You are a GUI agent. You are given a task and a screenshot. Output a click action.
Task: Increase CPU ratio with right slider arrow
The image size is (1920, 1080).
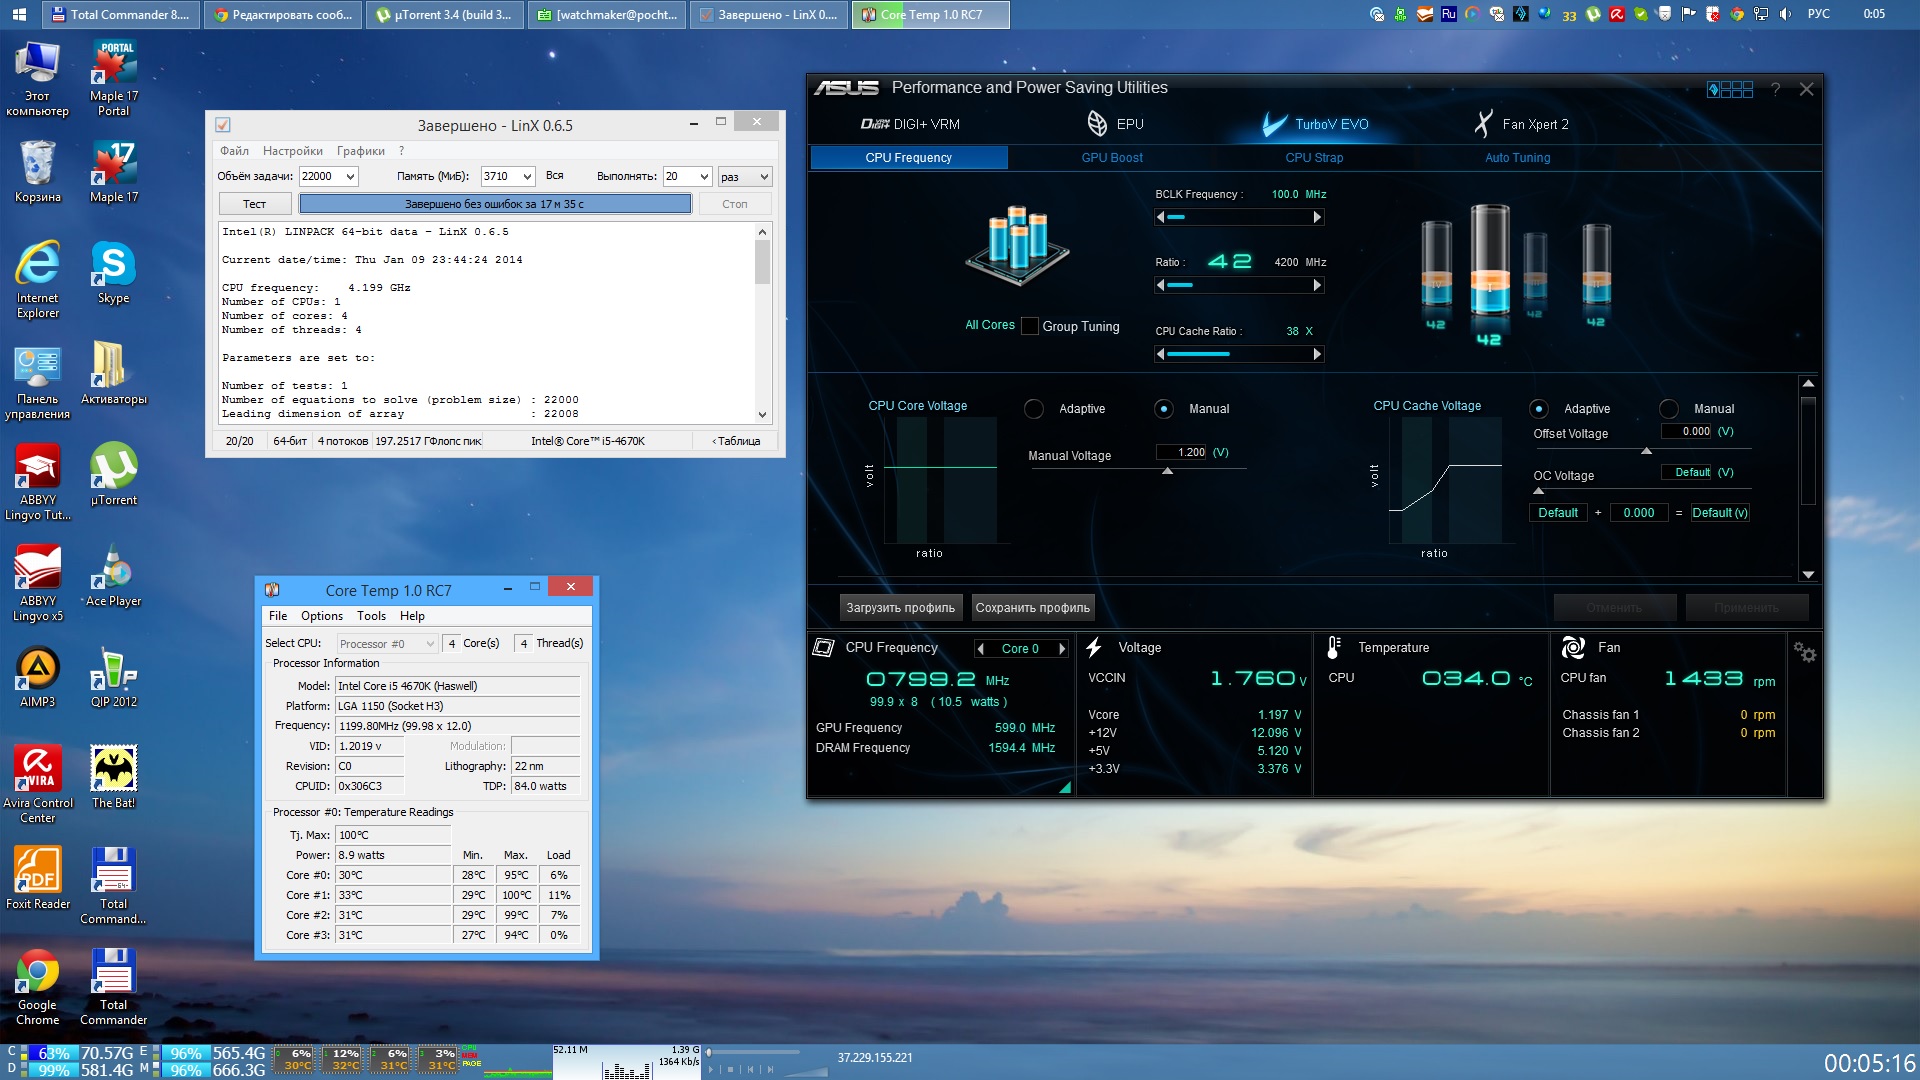click(x=1317, y=286)
